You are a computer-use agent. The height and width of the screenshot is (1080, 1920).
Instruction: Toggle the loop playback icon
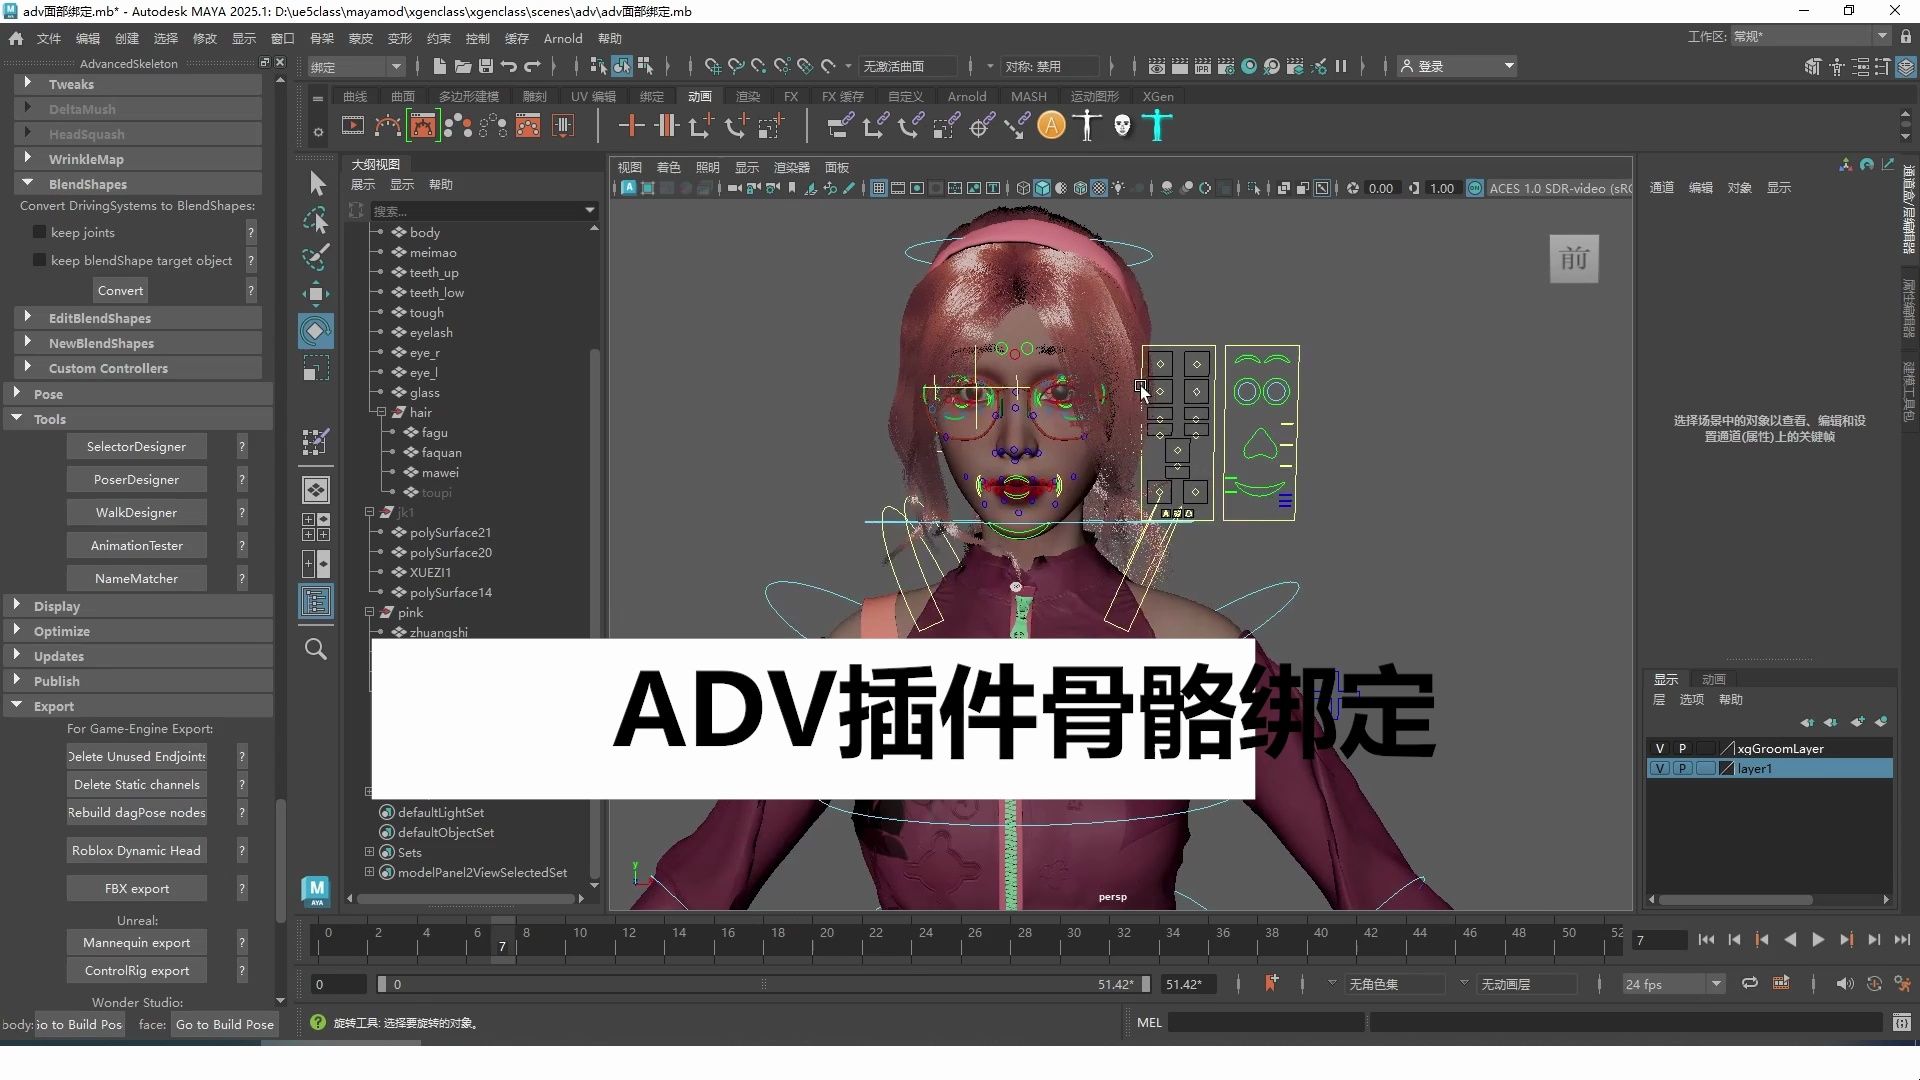point(1750,984)
